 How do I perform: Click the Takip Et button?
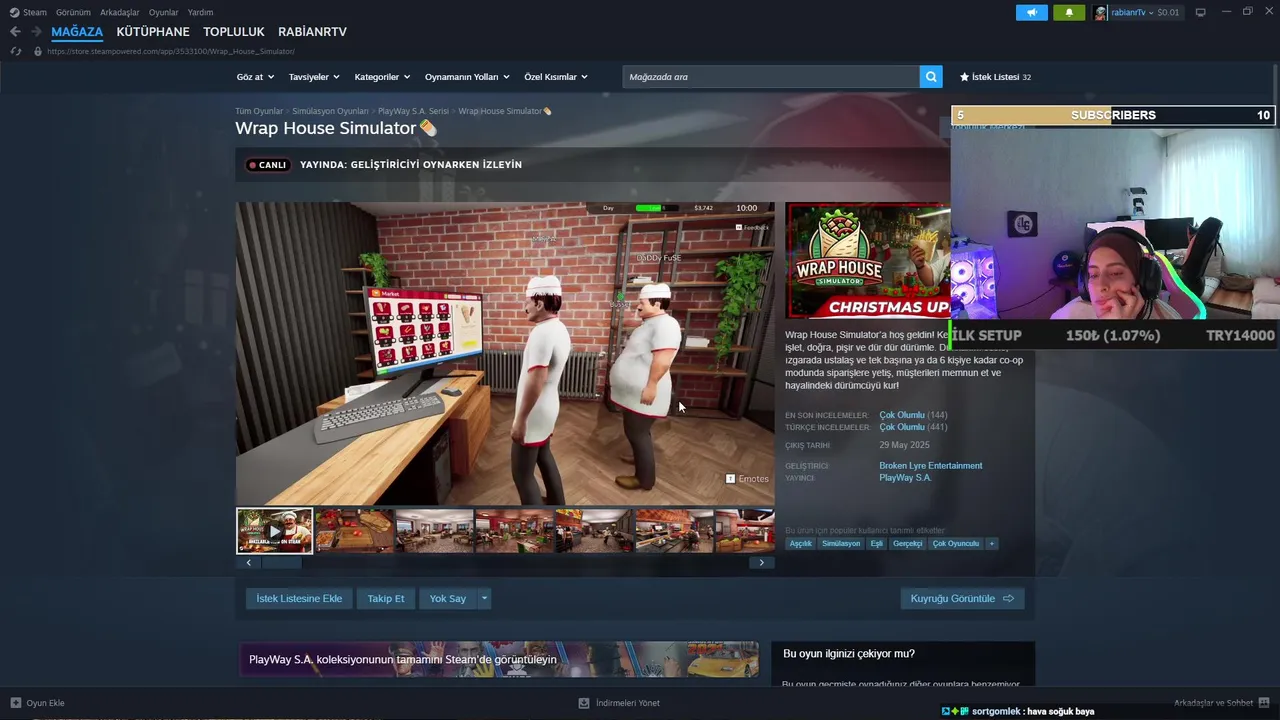click(x=386, y=599)
